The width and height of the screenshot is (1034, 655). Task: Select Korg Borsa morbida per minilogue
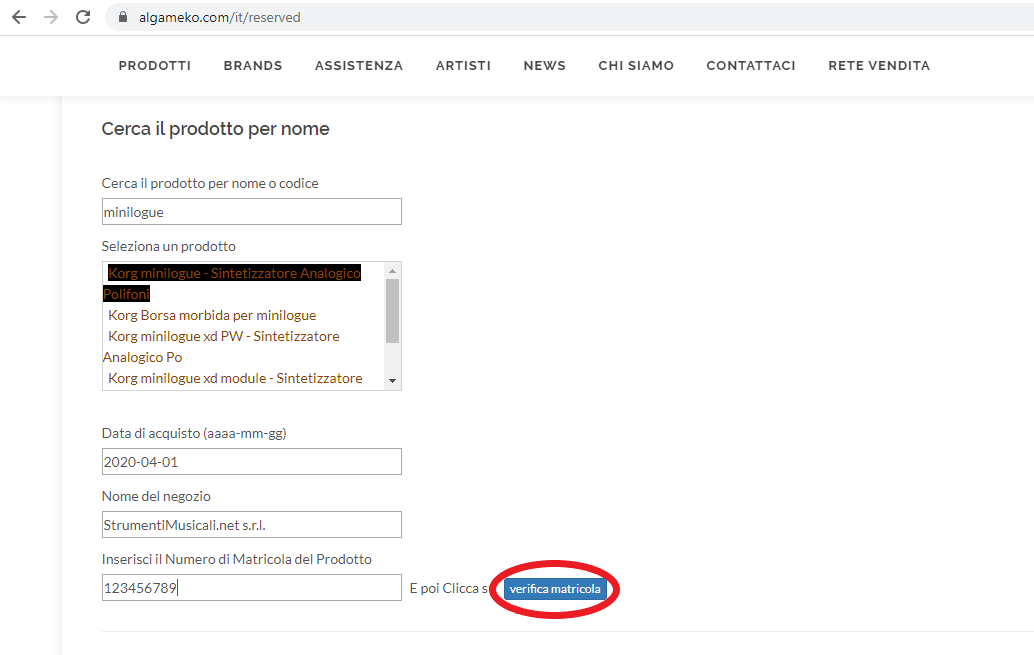212,315
